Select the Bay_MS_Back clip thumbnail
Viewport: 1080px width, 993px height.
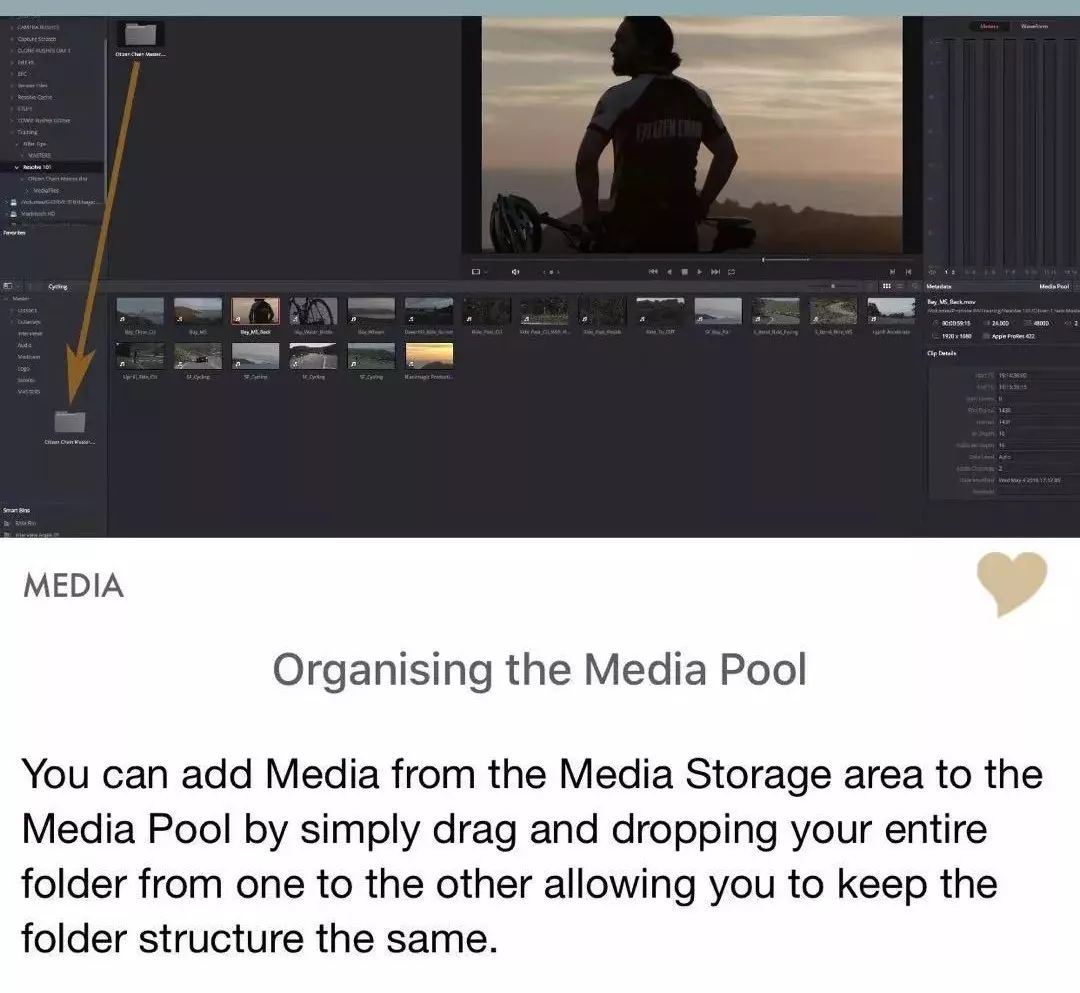255,311
